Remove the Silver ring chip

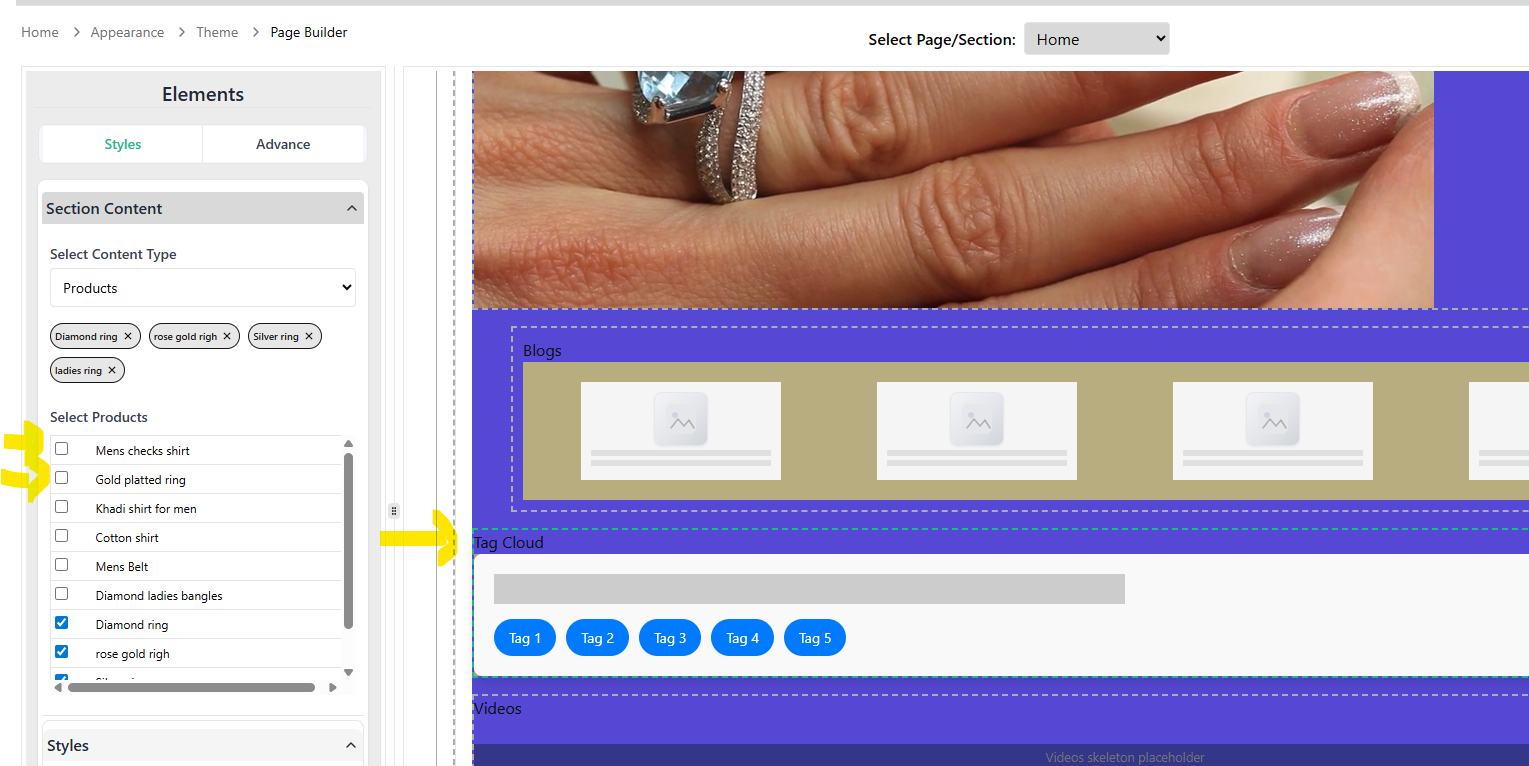pyautogui.click(x=309, y=337)
